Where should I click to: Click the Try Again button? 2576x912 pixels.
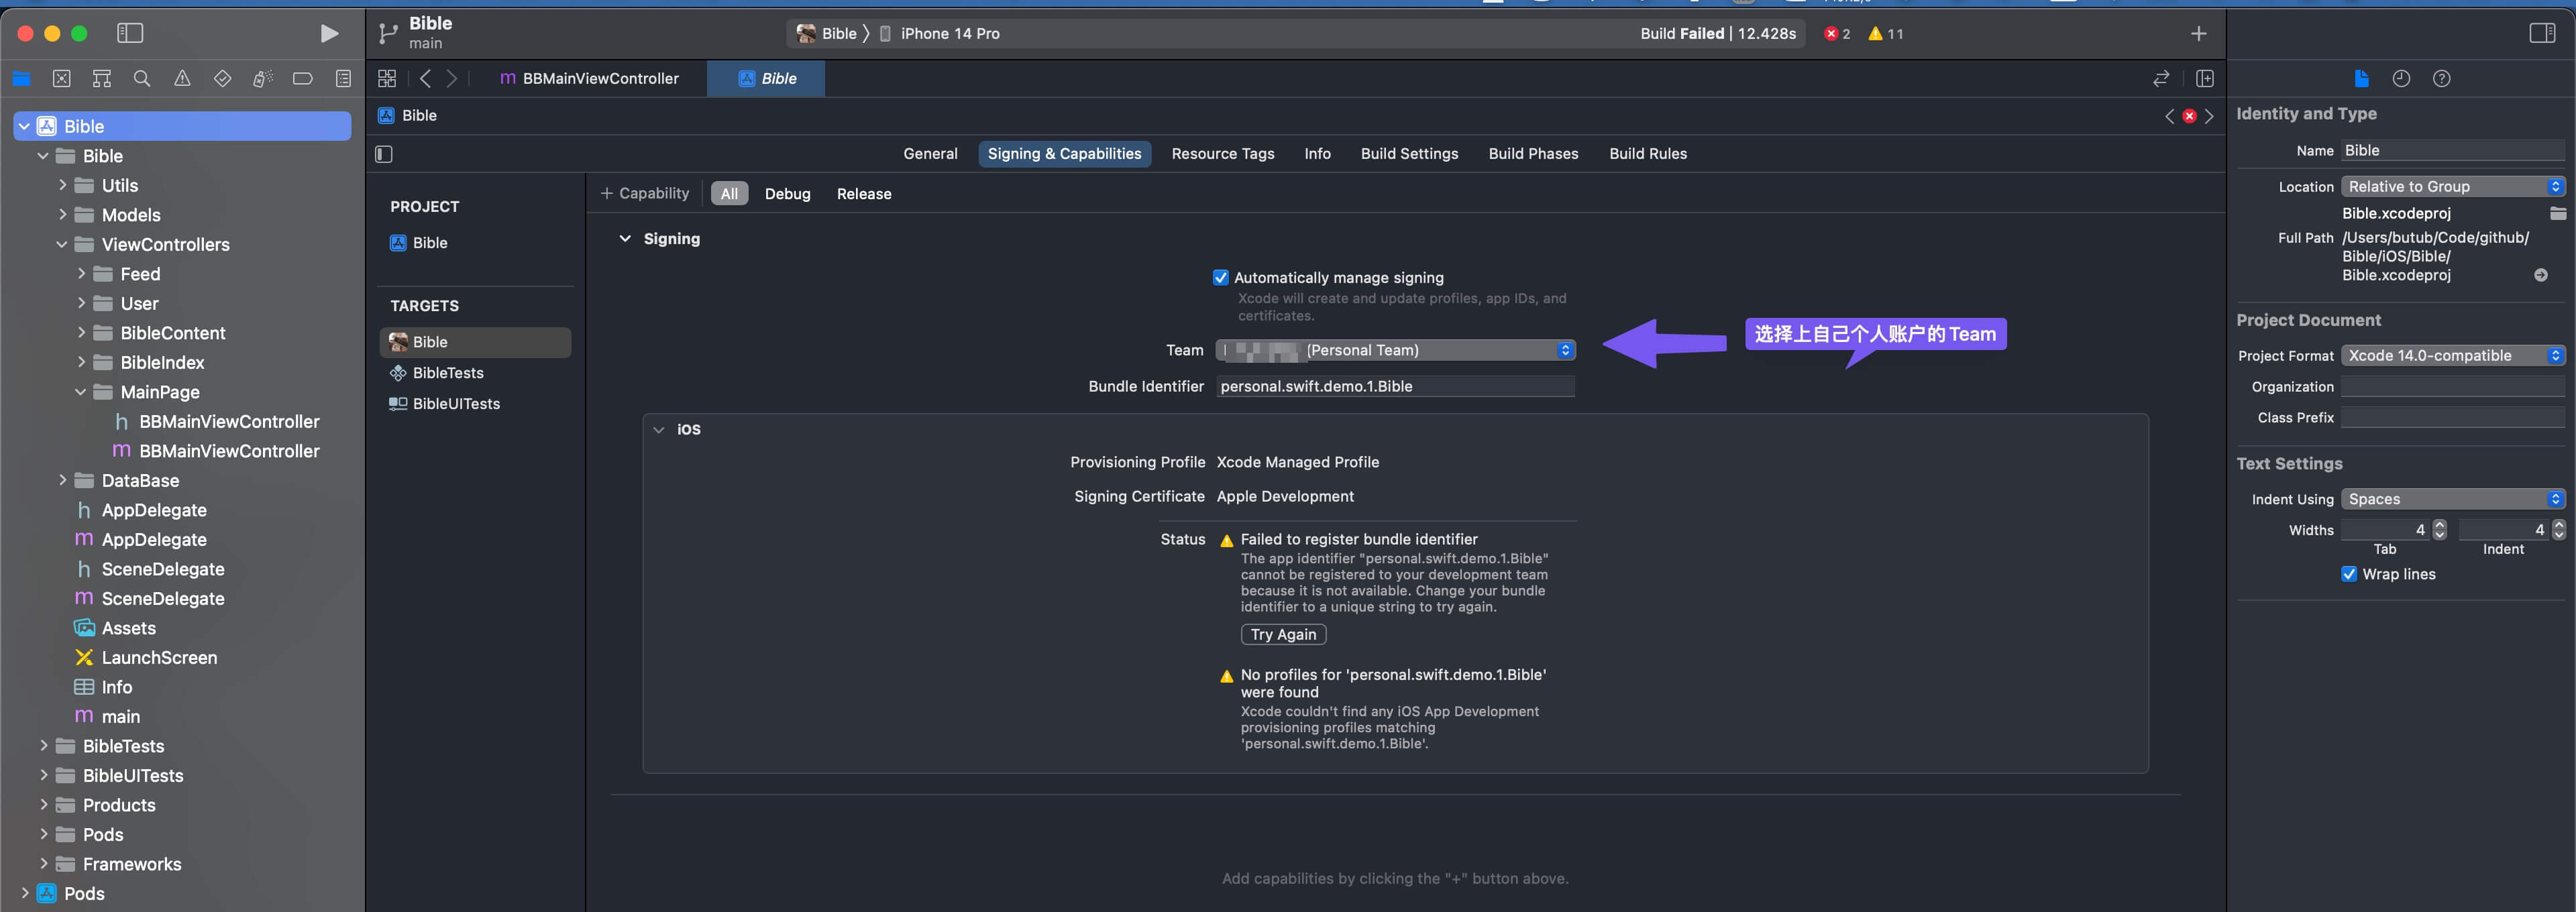(x=1283, y=635)
